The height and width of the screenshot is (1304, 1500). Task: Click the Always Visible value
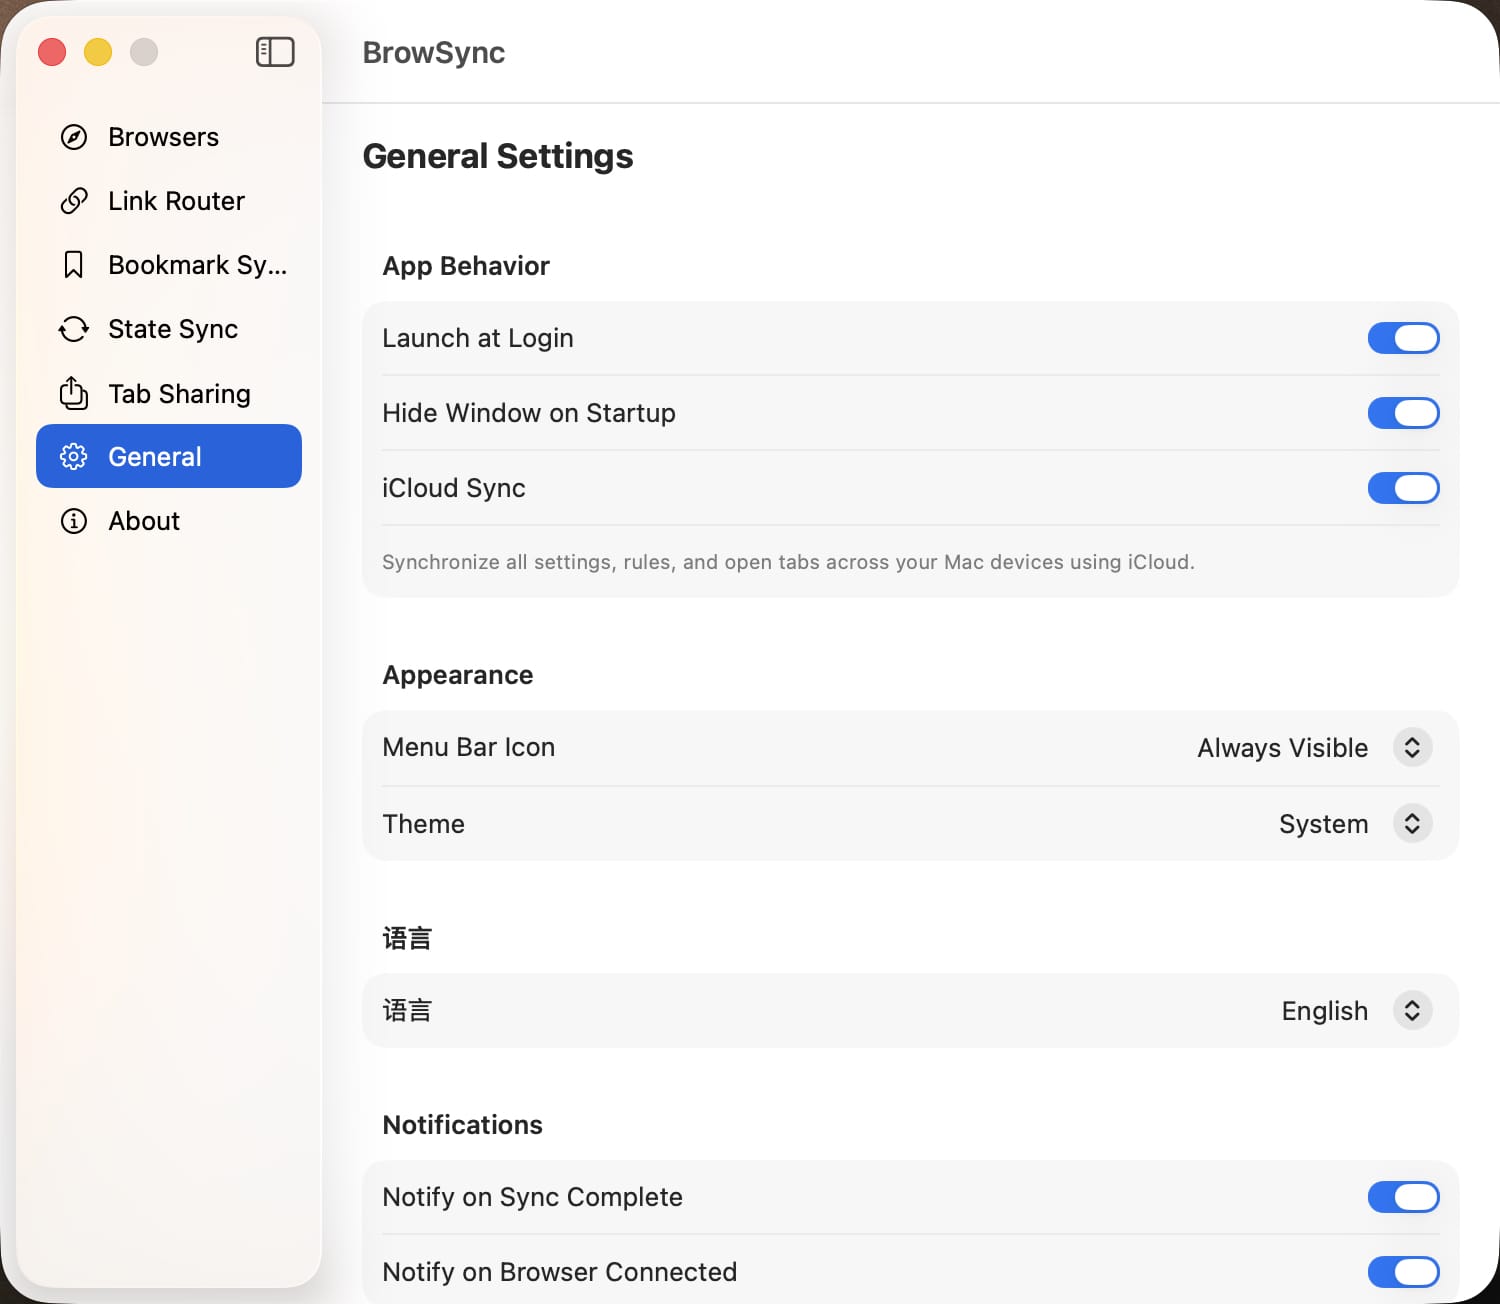click(x=1283, y=748)
